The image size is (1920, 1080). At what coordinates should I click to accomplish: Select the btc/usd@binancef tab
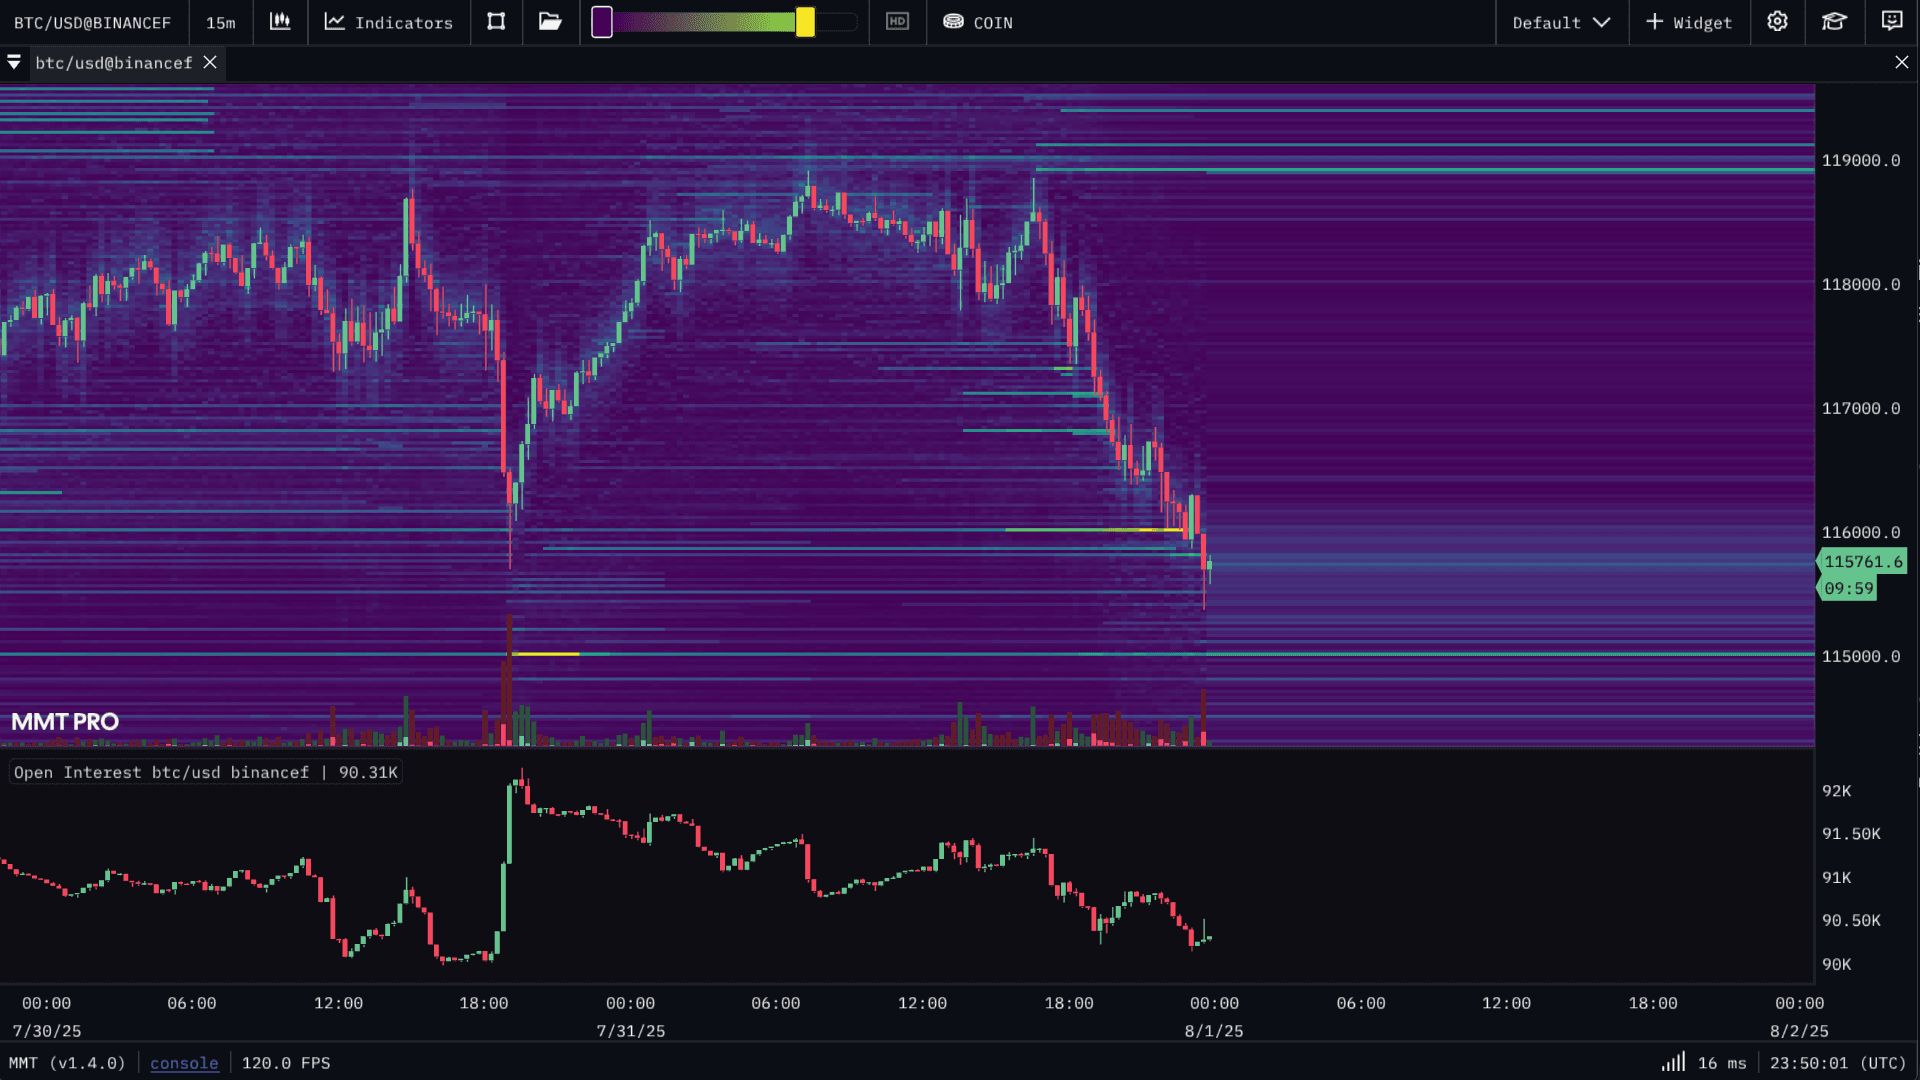[113, 63]
